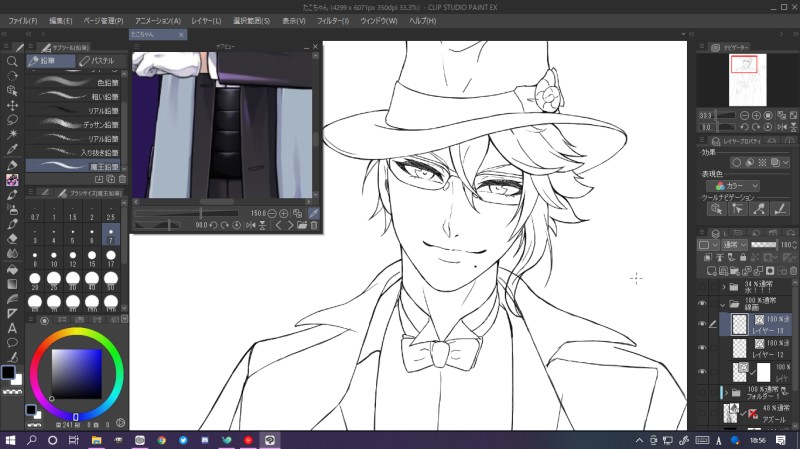800x449 pixels.
Task: Open ファイル(F) menu
Action: pos(22,21)
